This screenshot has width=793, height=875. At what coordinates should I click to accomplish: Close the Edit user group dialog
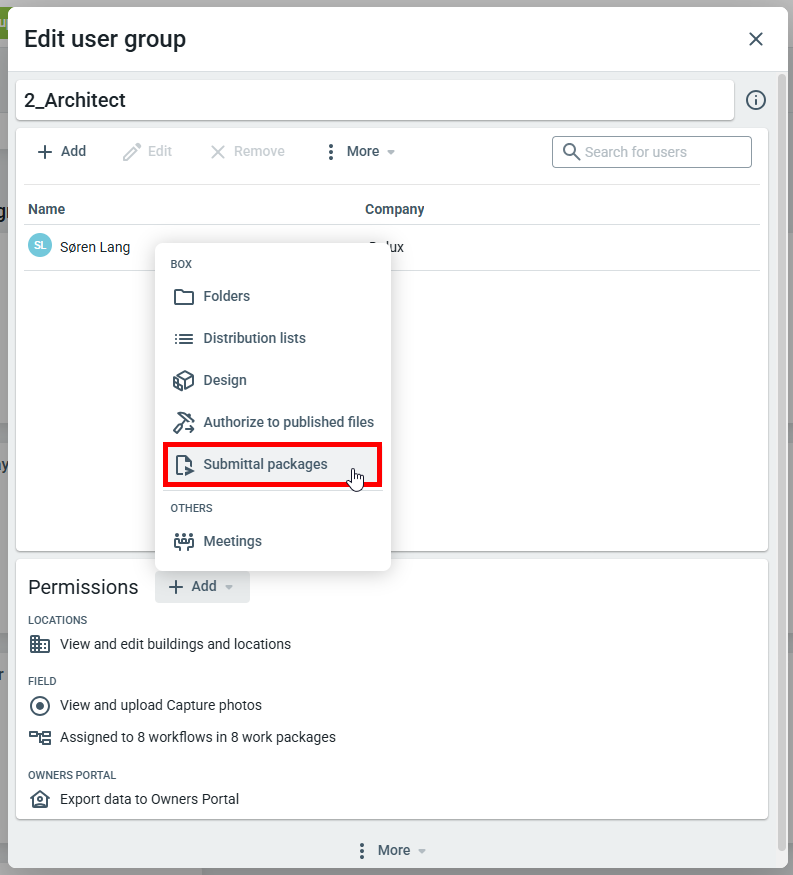pos(756,39)
